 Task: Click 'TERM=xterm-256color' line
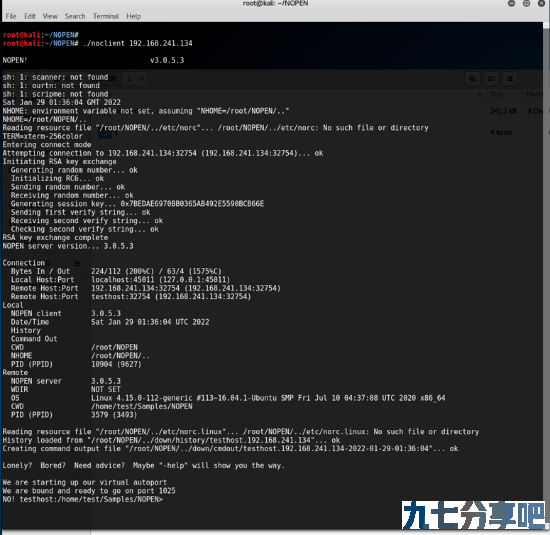click(x=43, y=136)
